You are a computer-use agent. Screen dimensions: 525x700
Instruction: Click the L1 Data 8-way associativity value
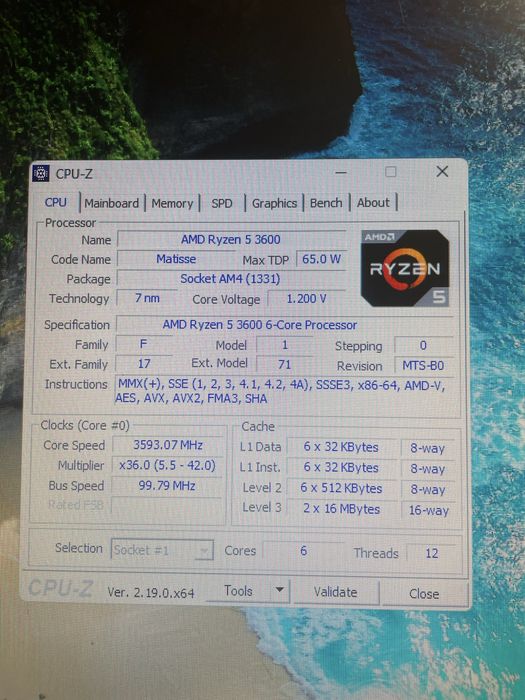pos(428,448)
